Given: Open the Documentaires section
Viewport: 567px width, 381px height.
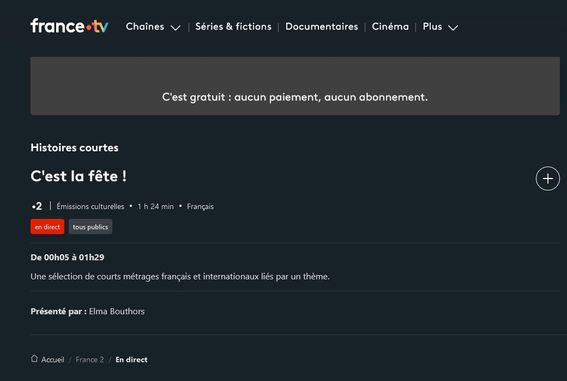Looking at the screenshot, I should 321,27.
